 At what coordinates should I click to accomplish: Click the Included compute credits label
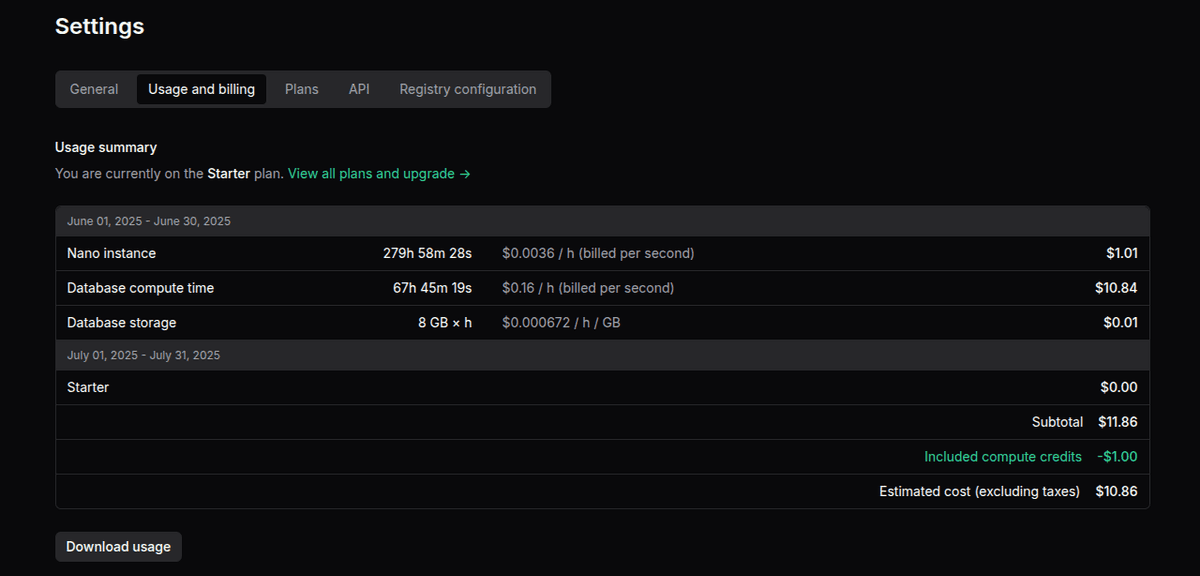1003,457
